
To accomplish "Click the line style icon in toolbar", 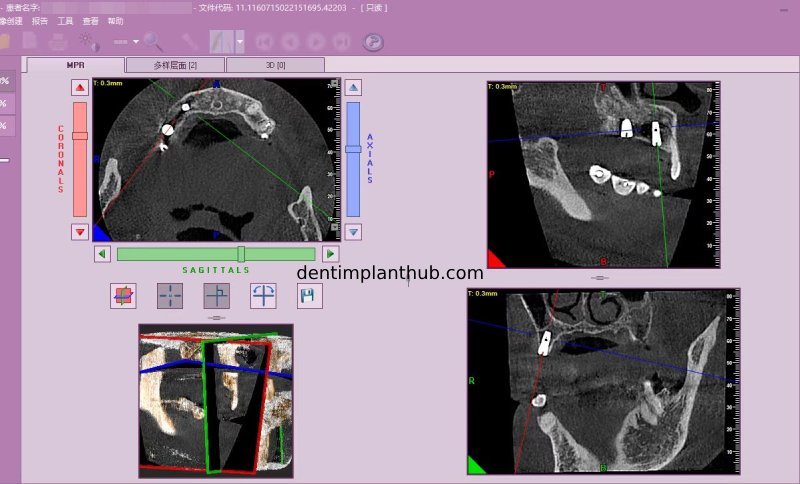I will (121, 42).
